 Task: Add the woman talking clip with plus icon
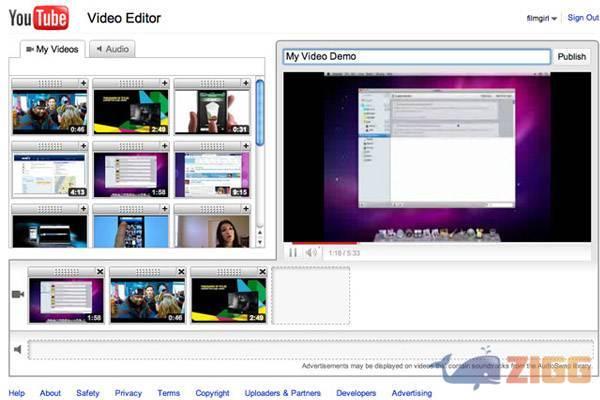click(x=246, y=209)
